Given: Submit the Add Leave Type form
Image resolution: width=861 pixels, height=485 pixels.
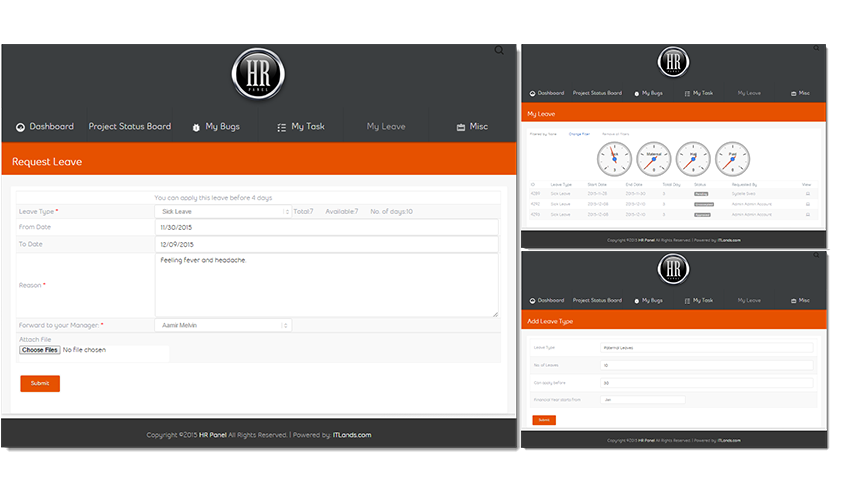Looking at the screenshot, I should (544, 420).
